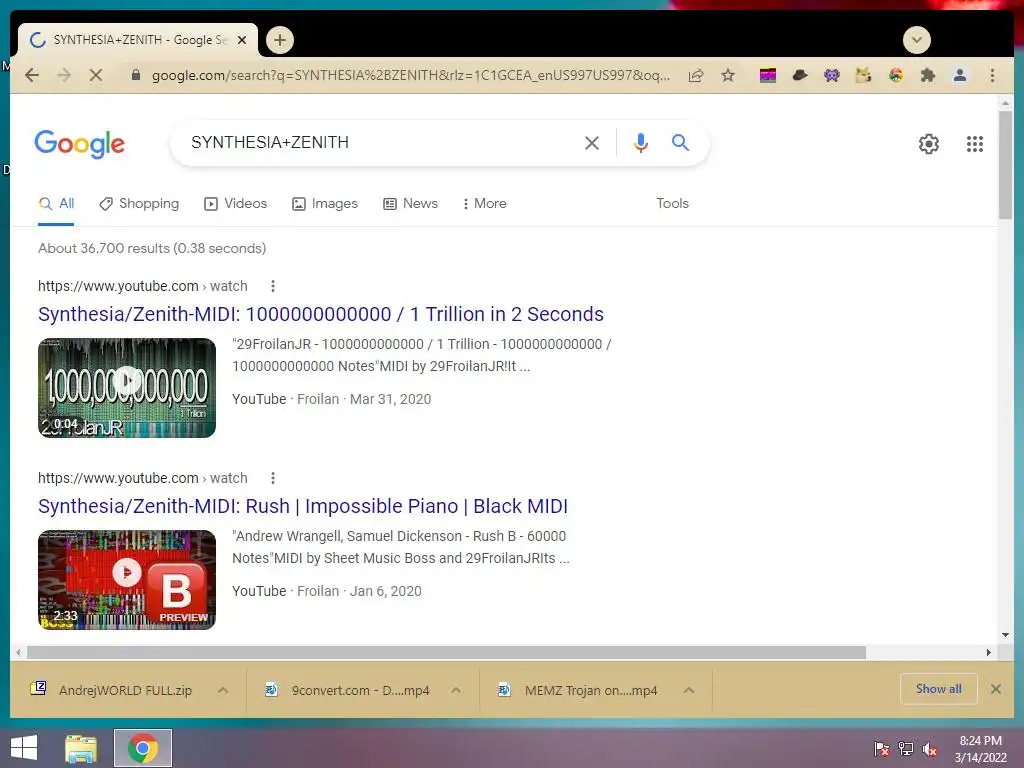Click Chrome icon in the taskbar
The image size is (1024, 768).
coord(143,748)
